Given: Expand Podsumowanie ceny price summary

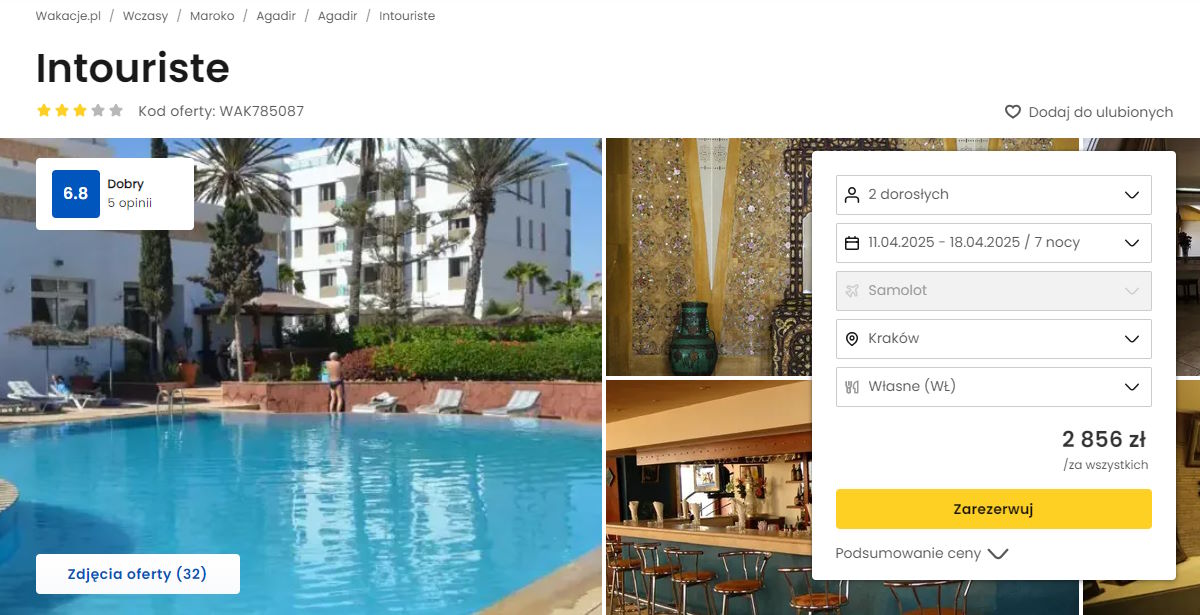Looking at the screenshot, I should pos(922,553).
